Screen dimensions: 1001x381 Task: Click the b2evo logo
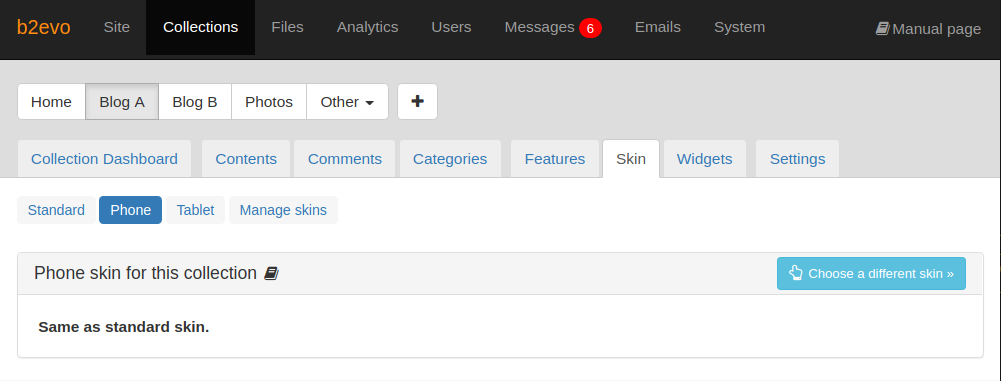43,27
